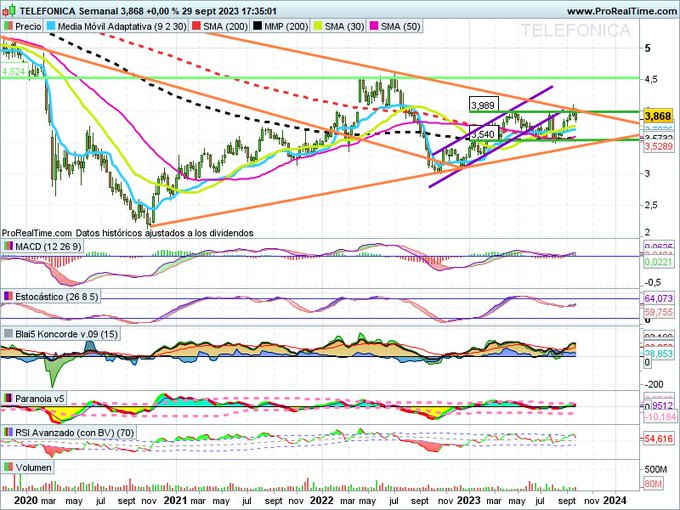Click the timestamp 29 sept 2023 17:35:01
The image size is (680, 510).
229,11
